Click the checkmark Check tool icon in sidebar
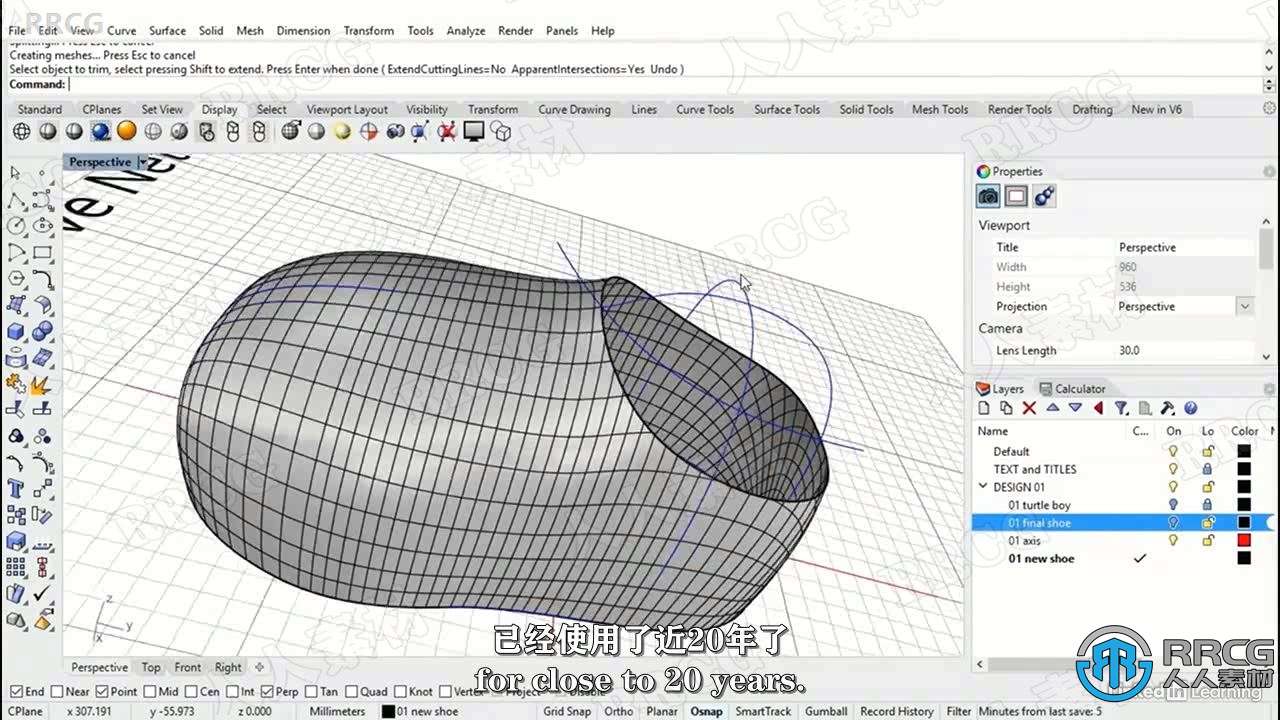This screenshot has width=1280, height=720. tap(42, 594)
